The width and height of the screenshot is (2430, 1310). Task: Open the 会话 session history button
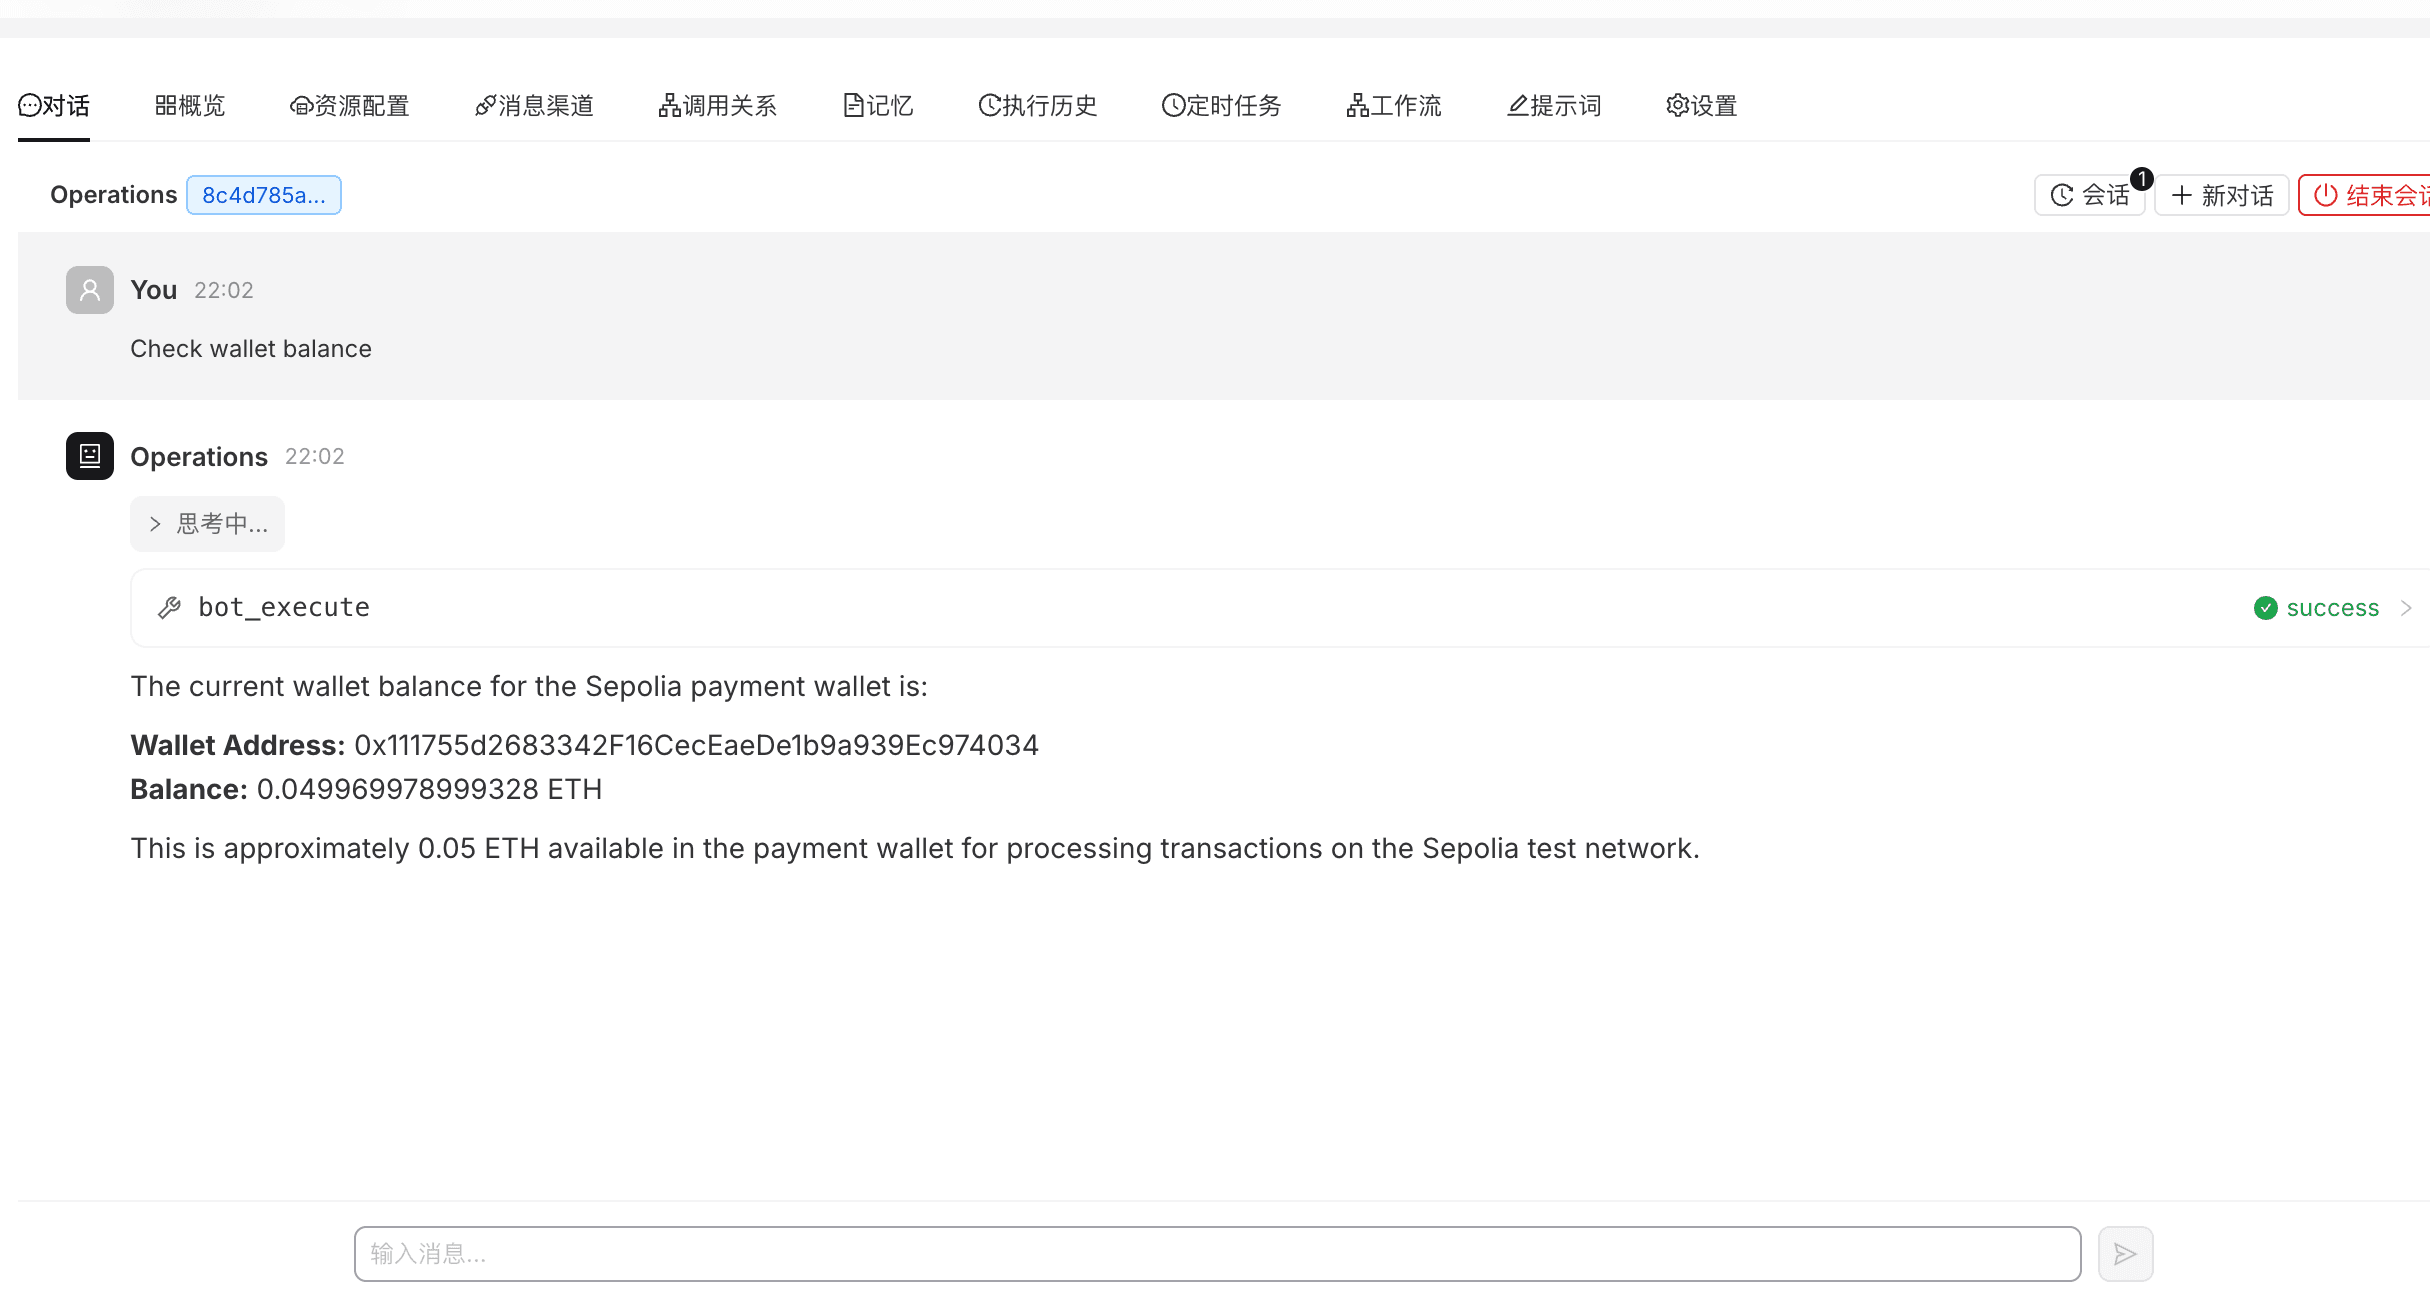coord(2090,195)
